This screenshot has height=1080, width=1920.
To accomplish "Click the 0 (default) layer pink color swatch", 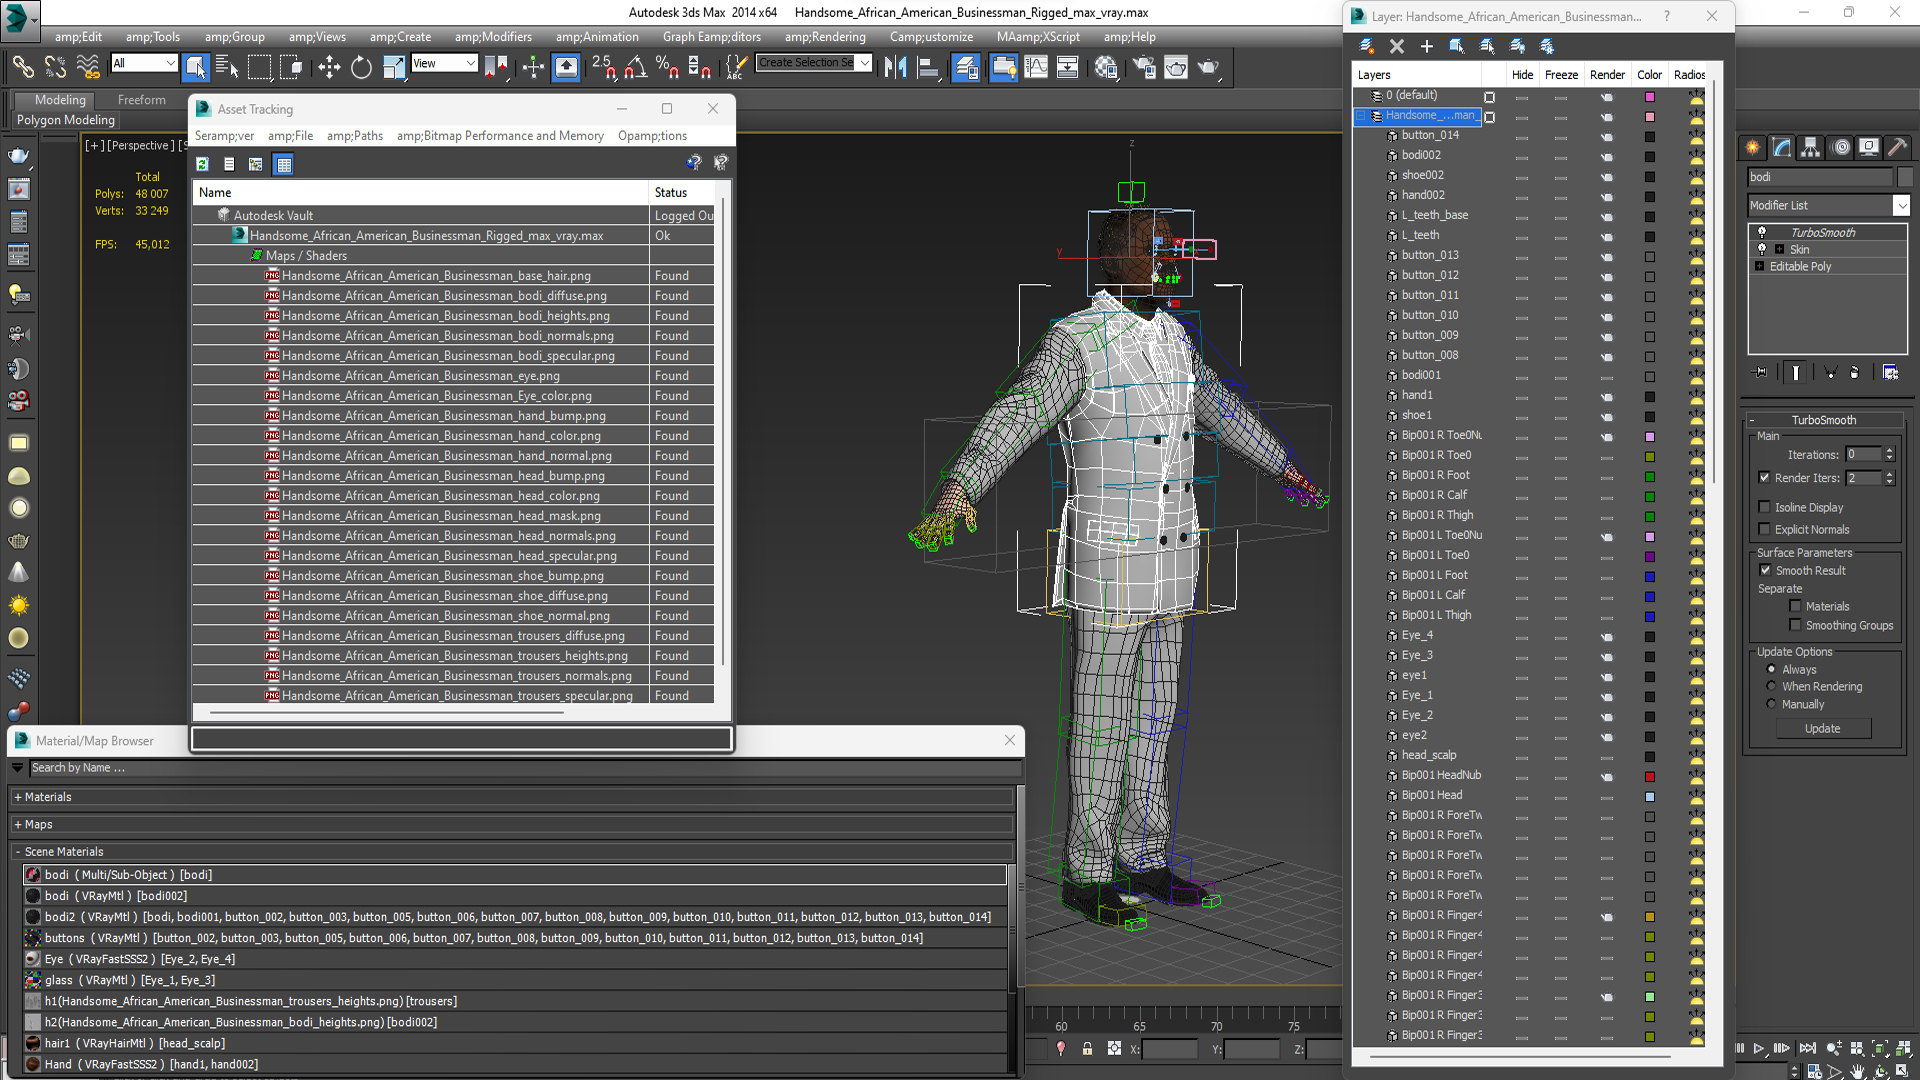I will (1650, 97).
